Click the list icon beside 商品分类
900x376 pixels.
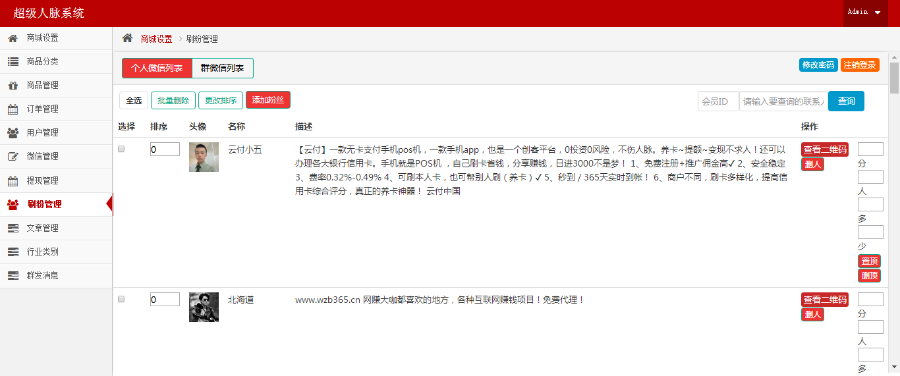(13, 61)
